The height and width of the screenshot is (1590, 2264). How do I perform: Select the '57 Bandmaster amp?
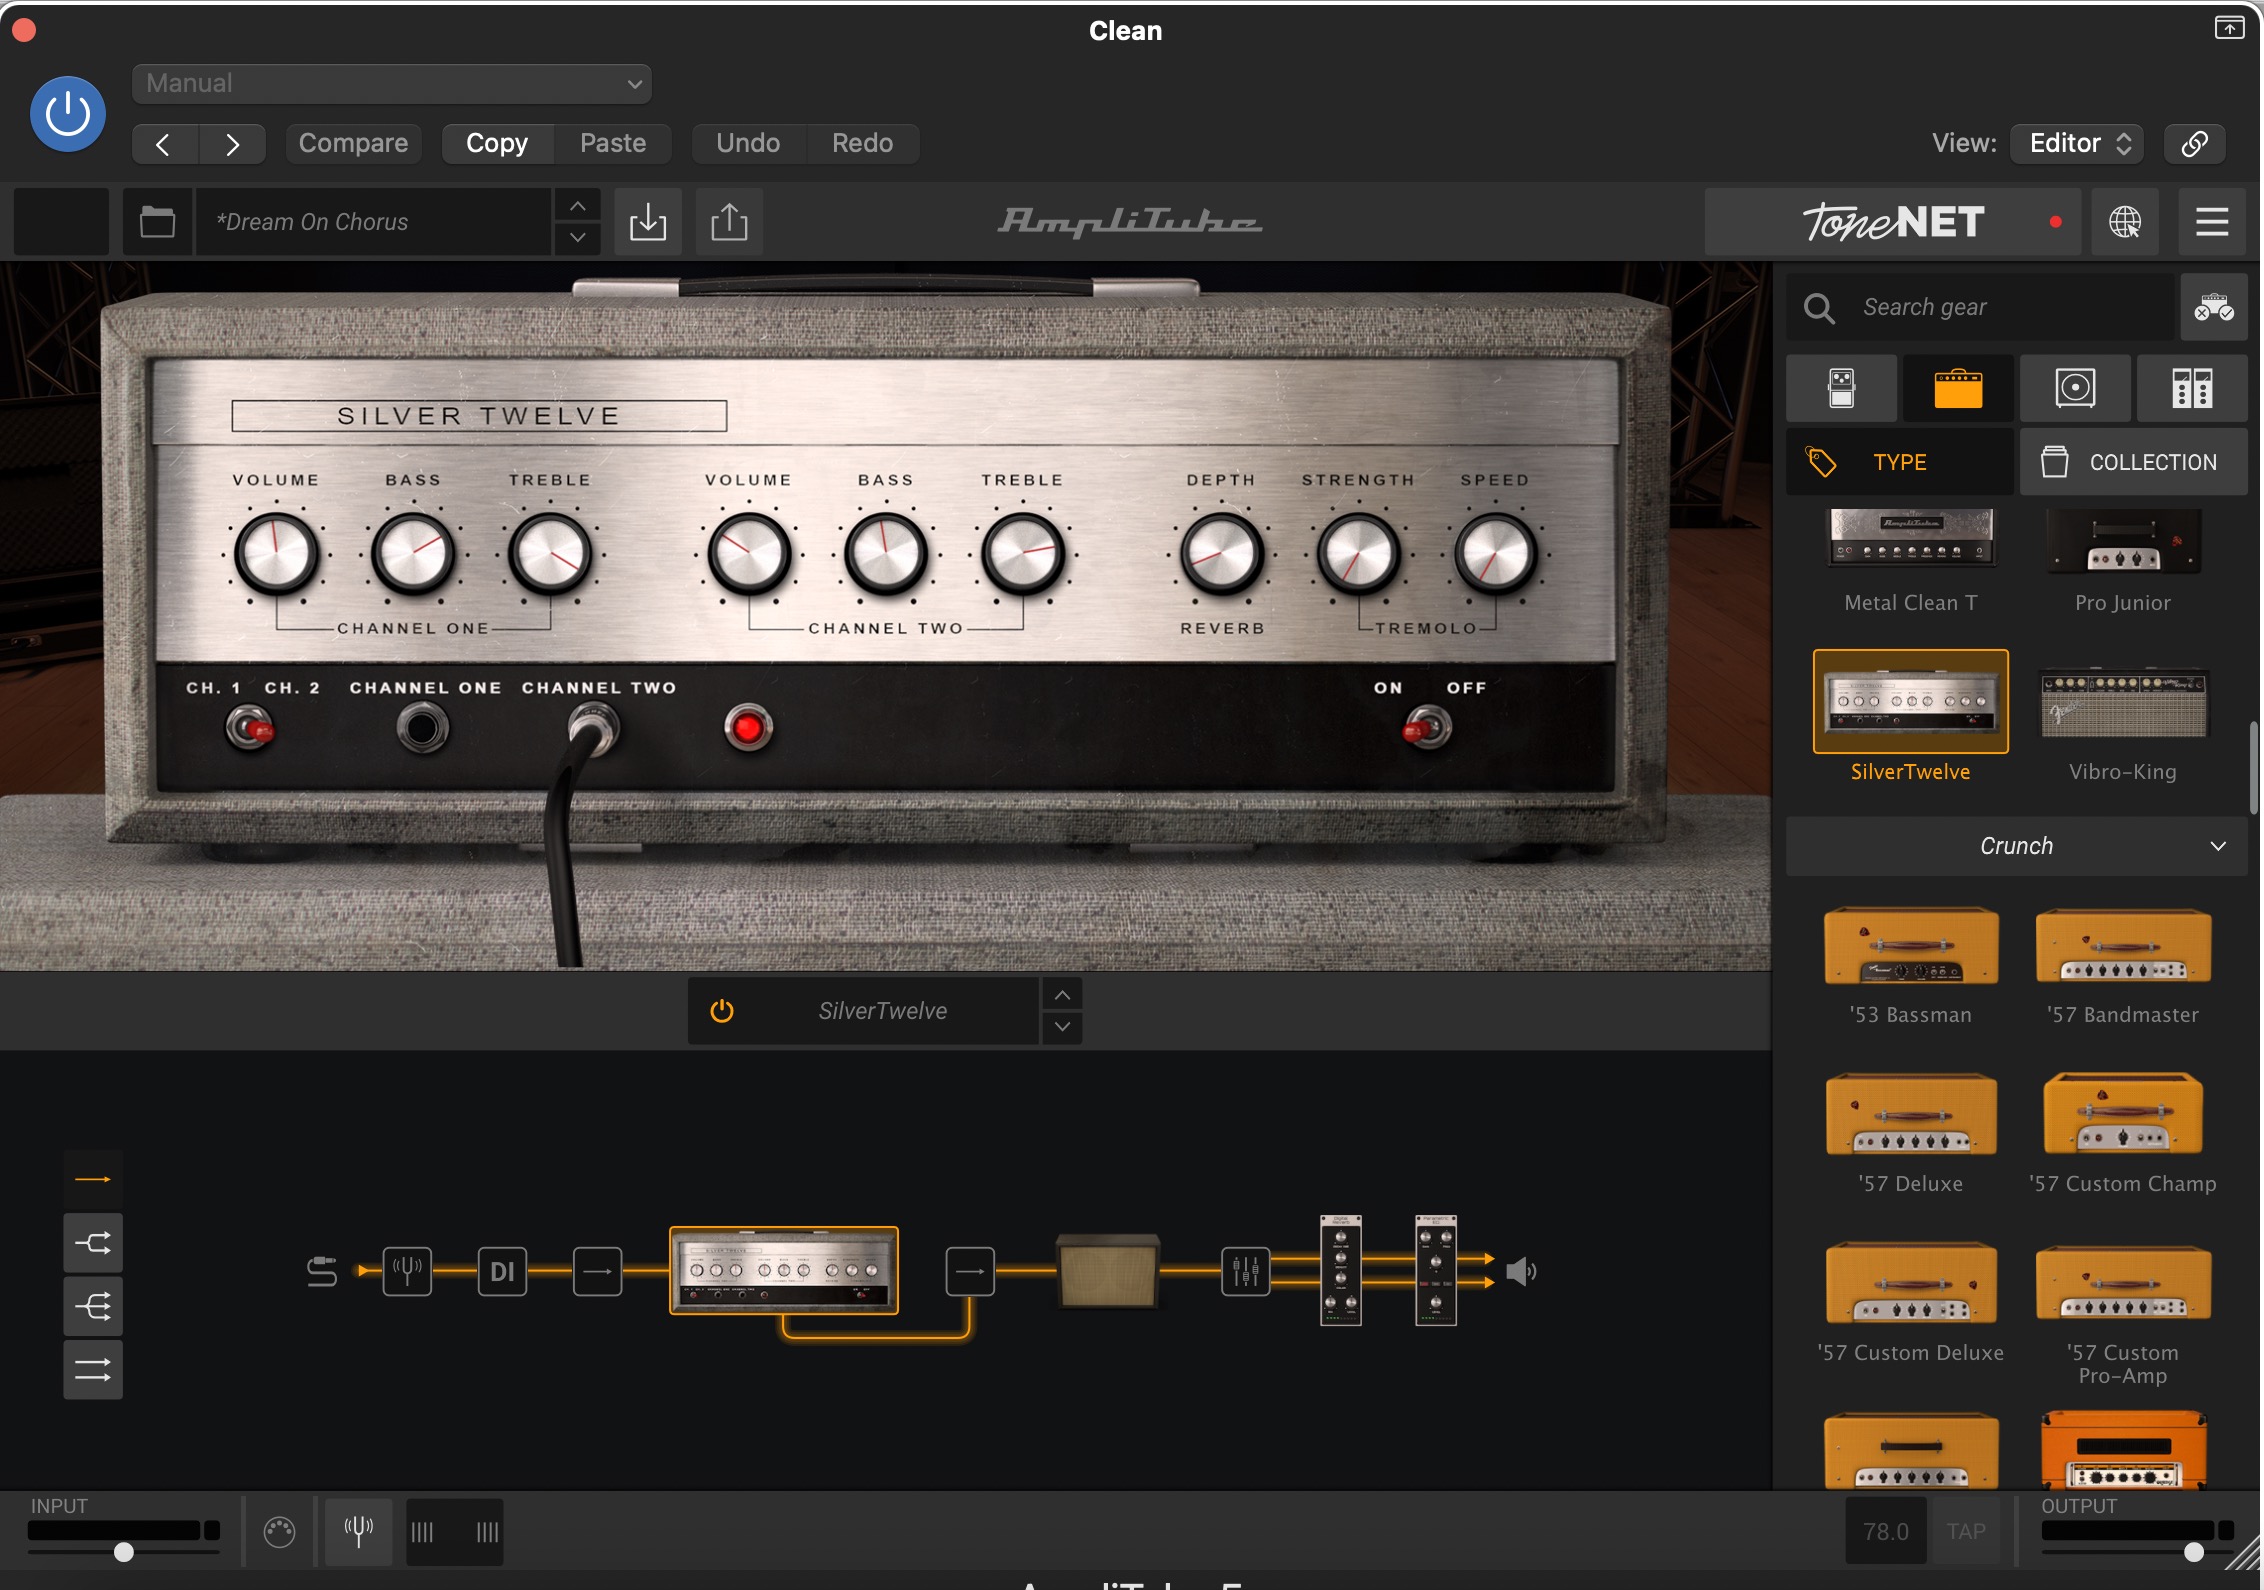[2123, 966]
